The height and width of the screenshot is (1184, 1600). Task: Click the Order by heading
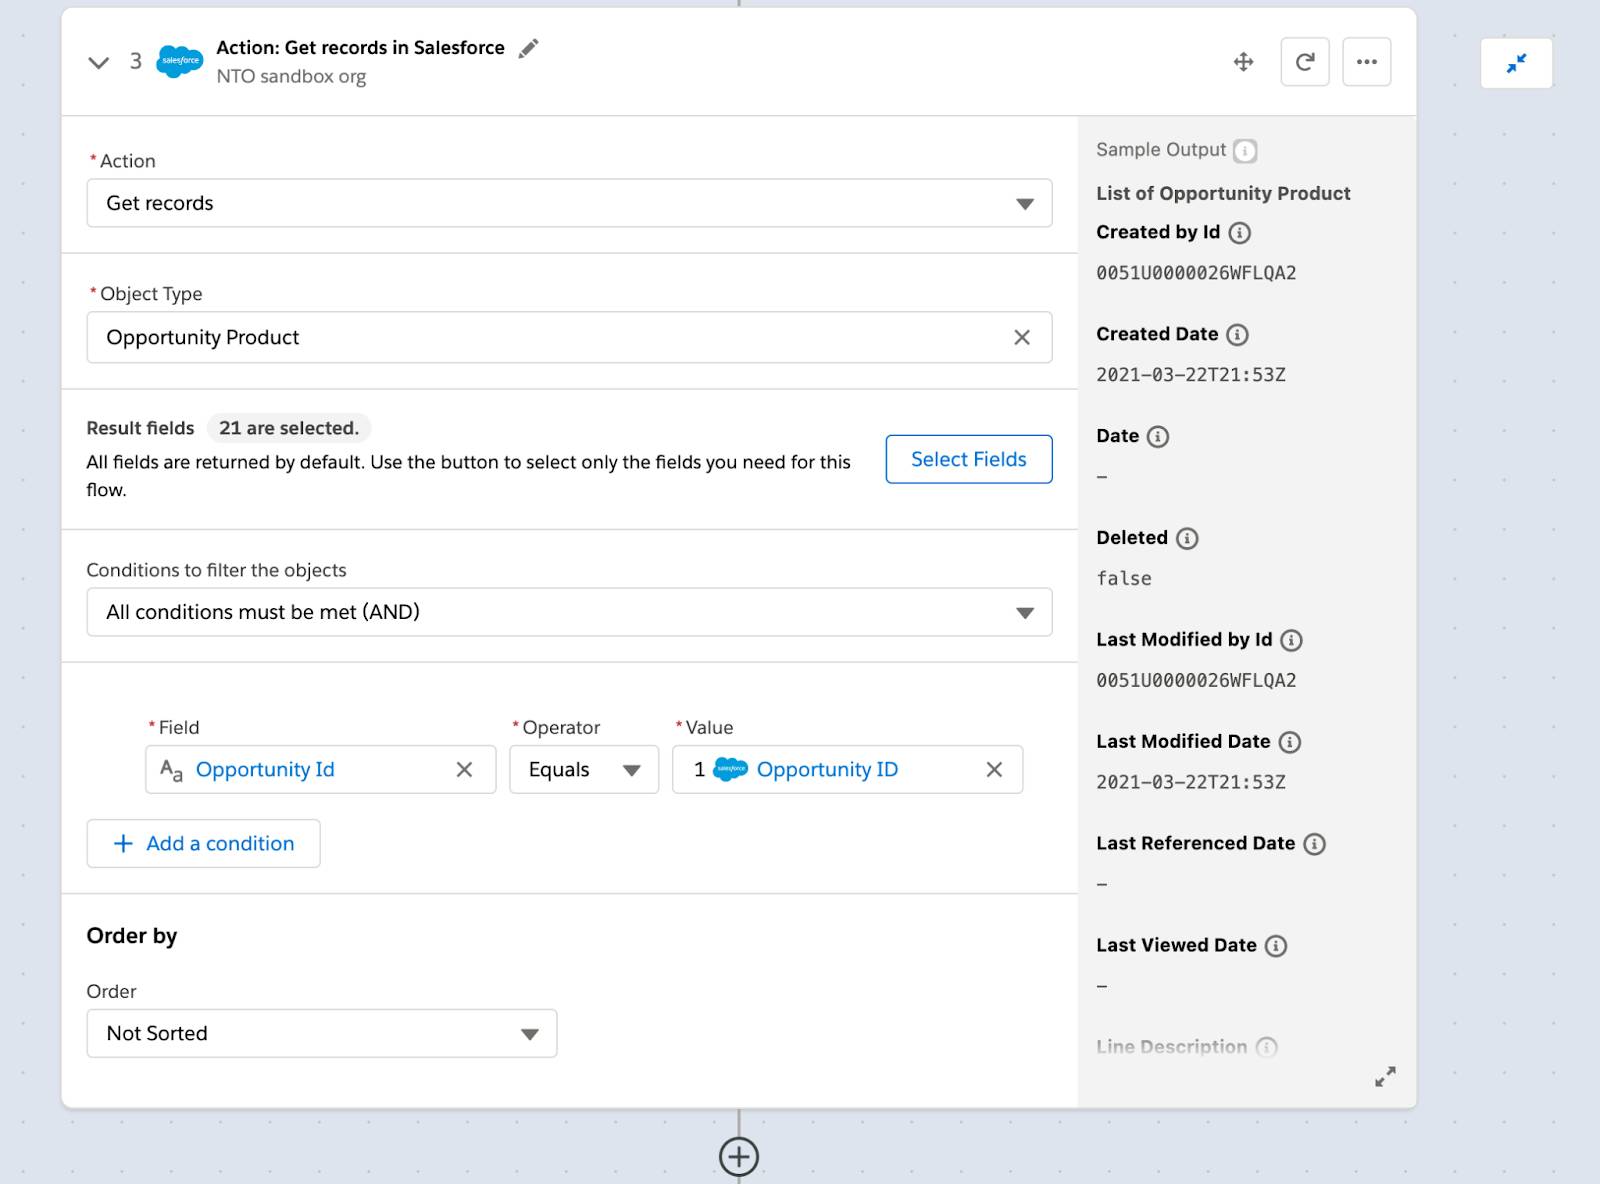pyautogui.click(x=132, y=936)
